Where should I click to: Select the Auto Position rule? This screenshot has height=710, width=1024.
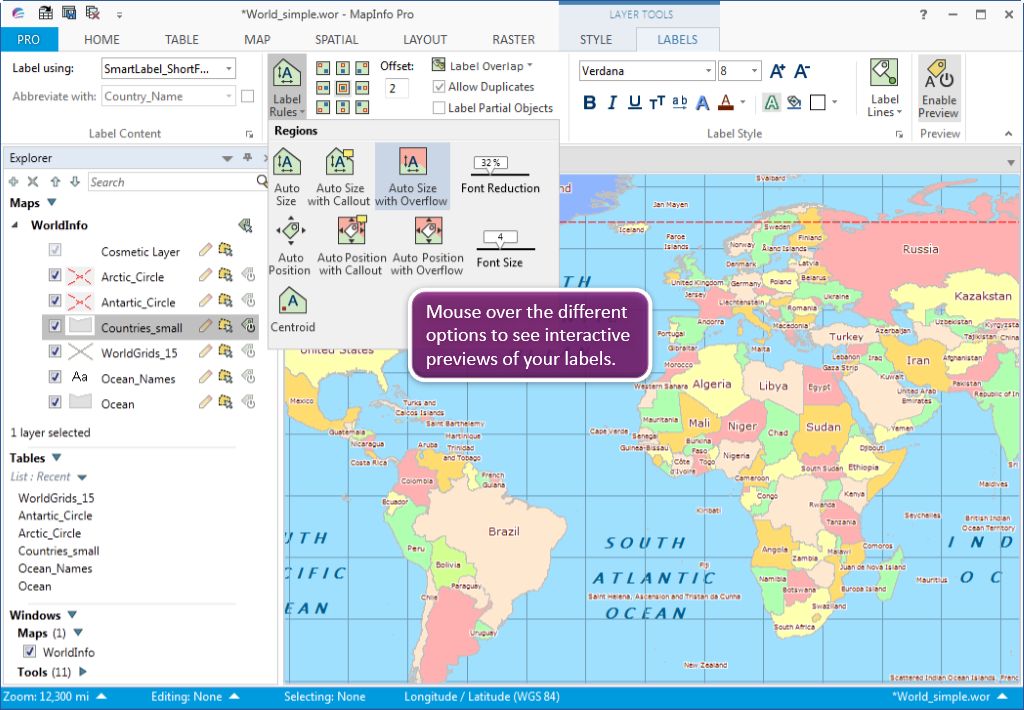point(289,246)
